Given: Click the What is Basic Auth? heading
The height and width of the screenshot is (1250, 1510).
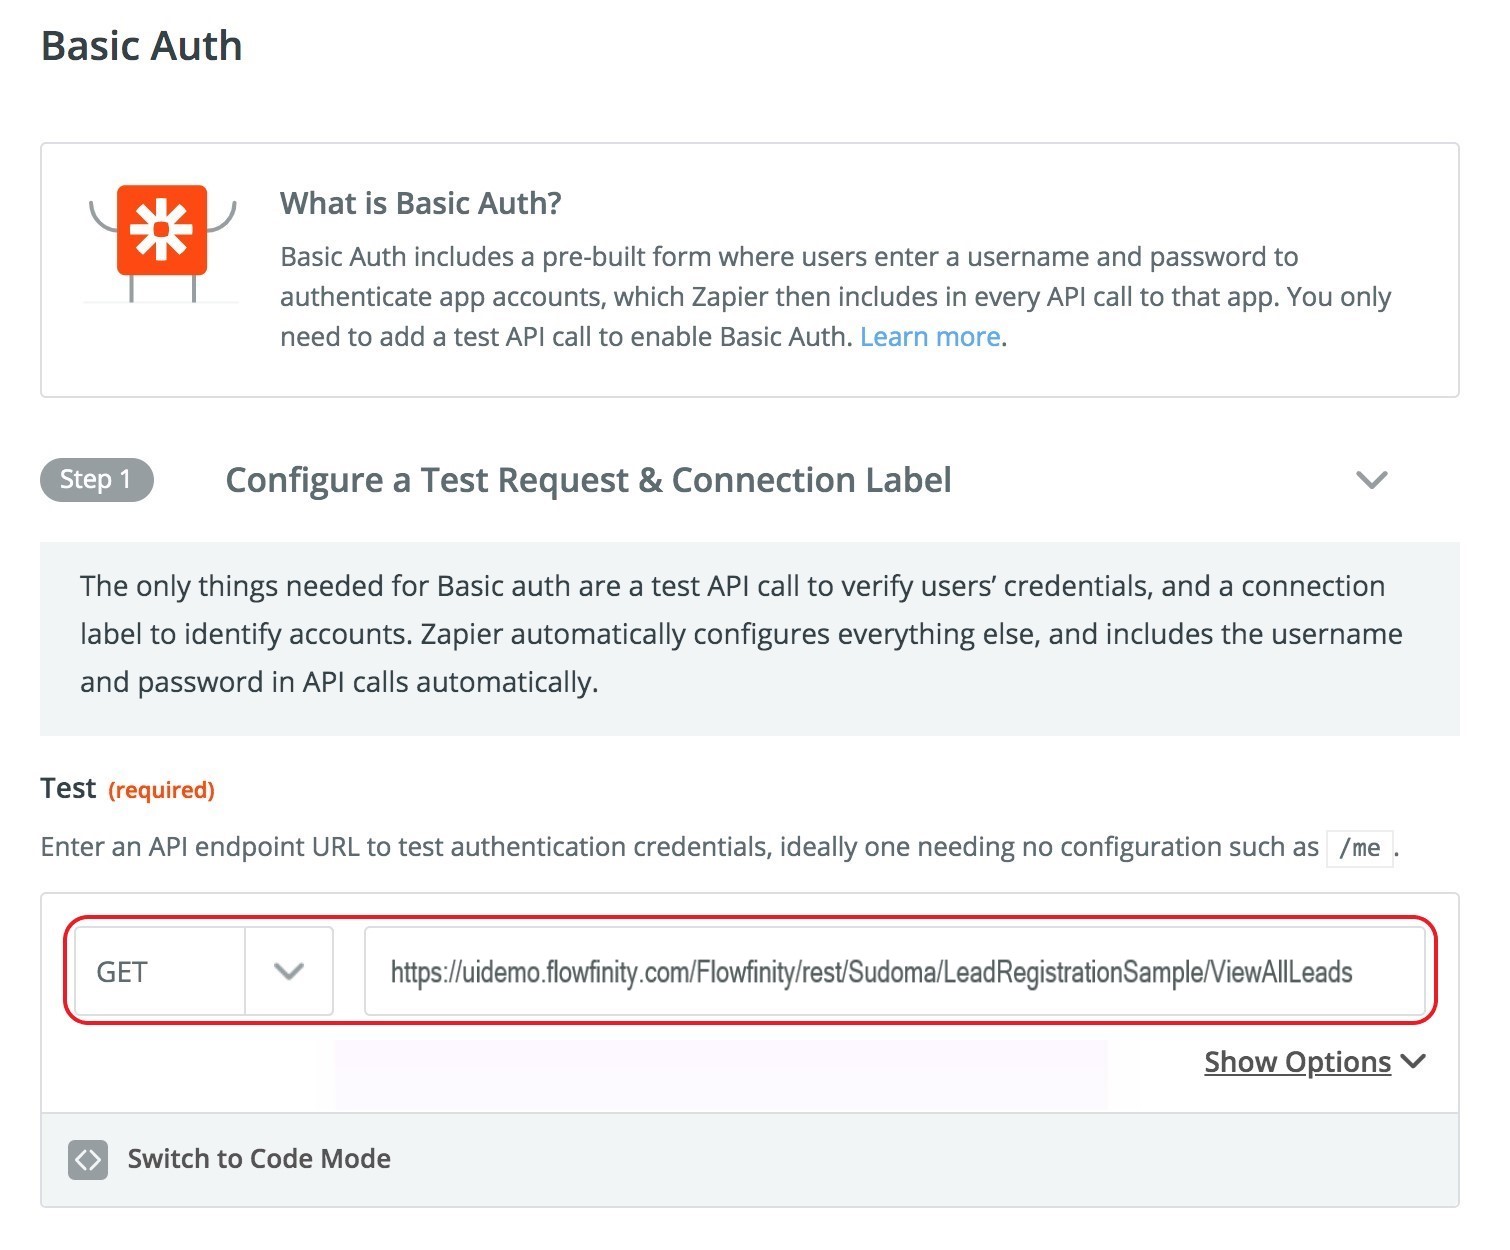Looking at the screenshot, I should (420, 203).
